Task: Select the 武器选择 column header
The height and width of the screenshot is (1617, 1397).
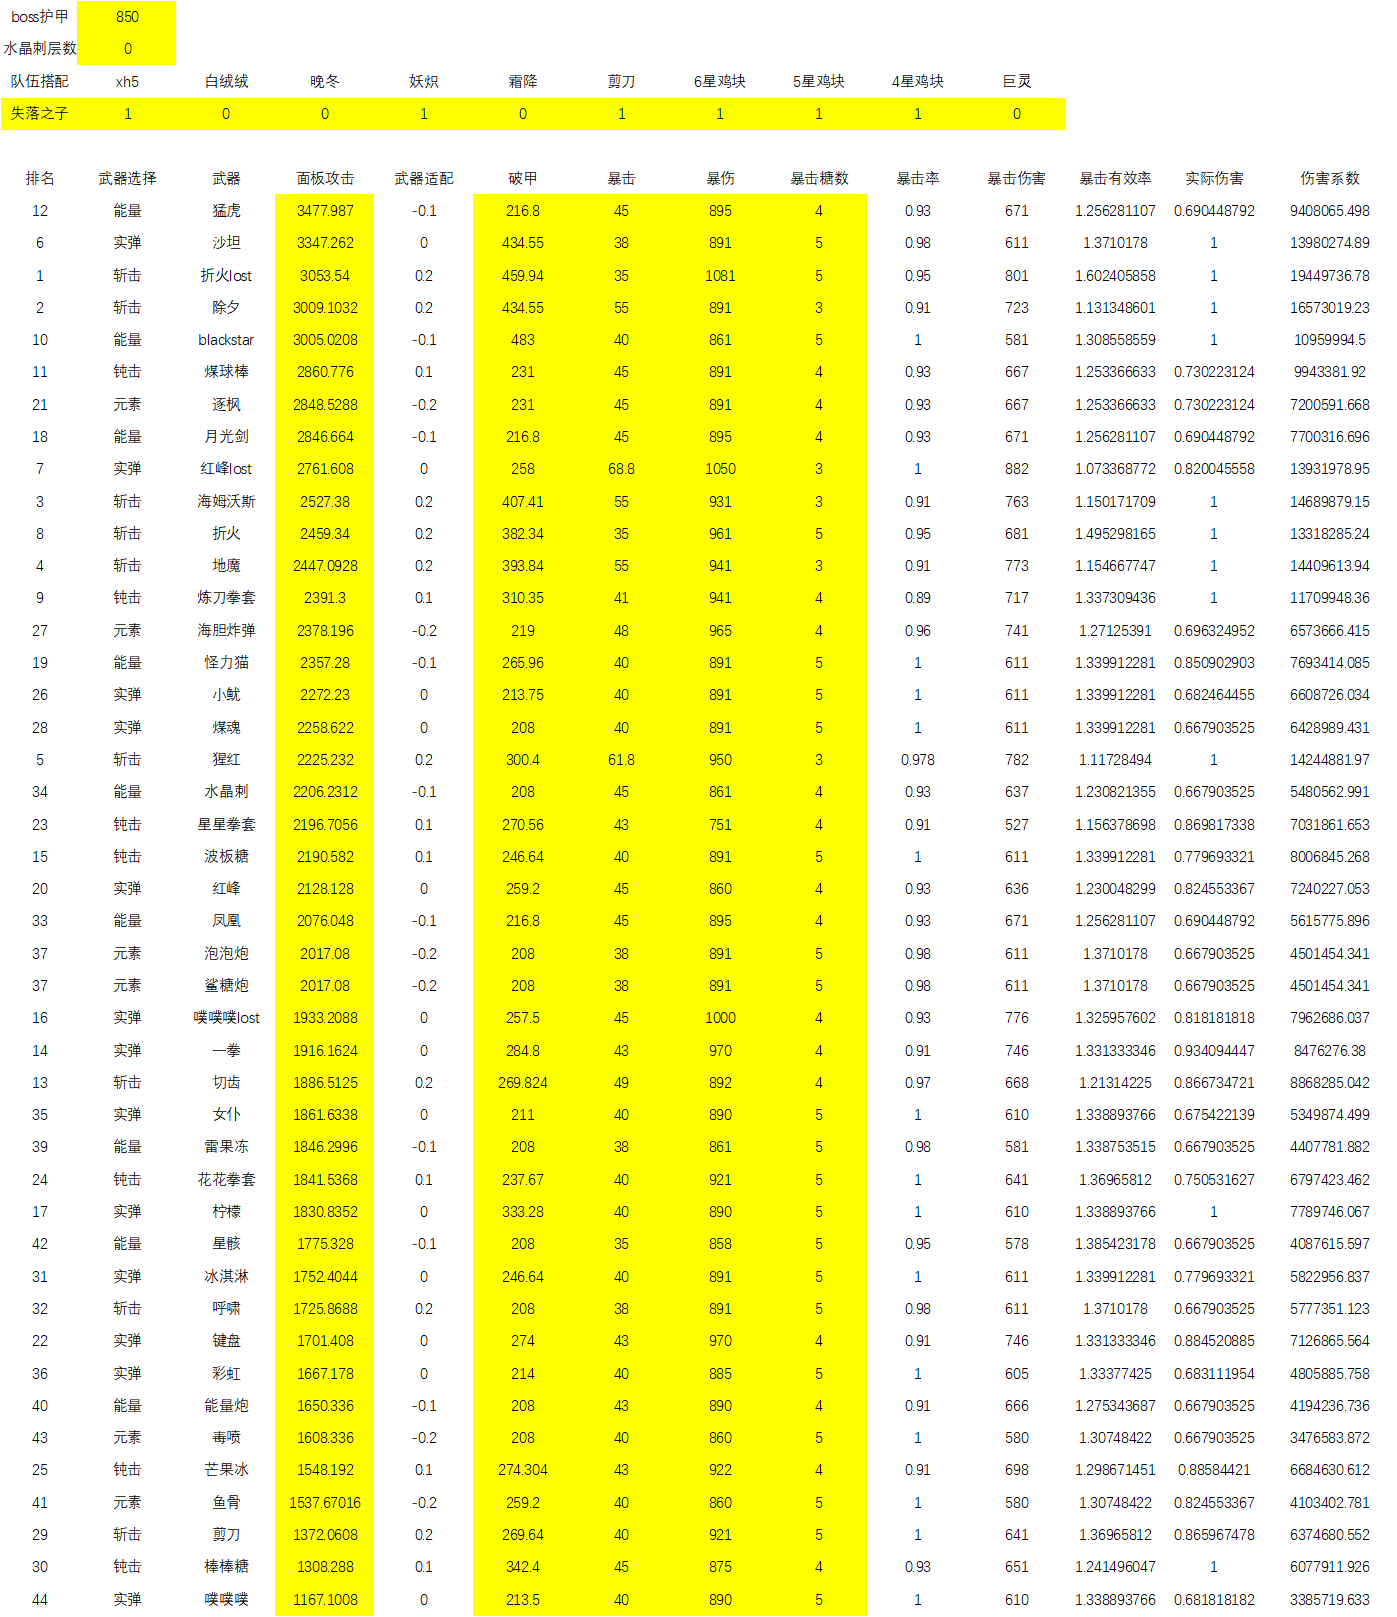Action: point(127,179)
